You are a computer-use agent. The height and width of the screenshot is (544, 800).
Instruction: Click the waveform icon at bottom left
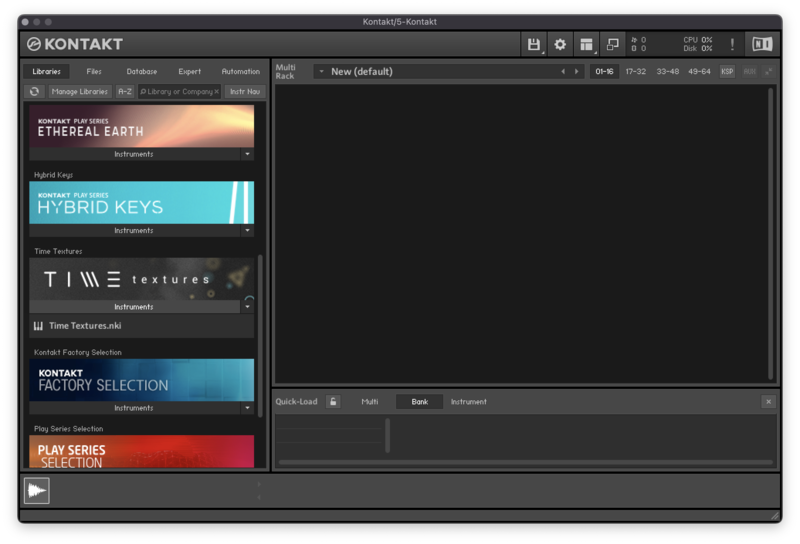(37, 490)
